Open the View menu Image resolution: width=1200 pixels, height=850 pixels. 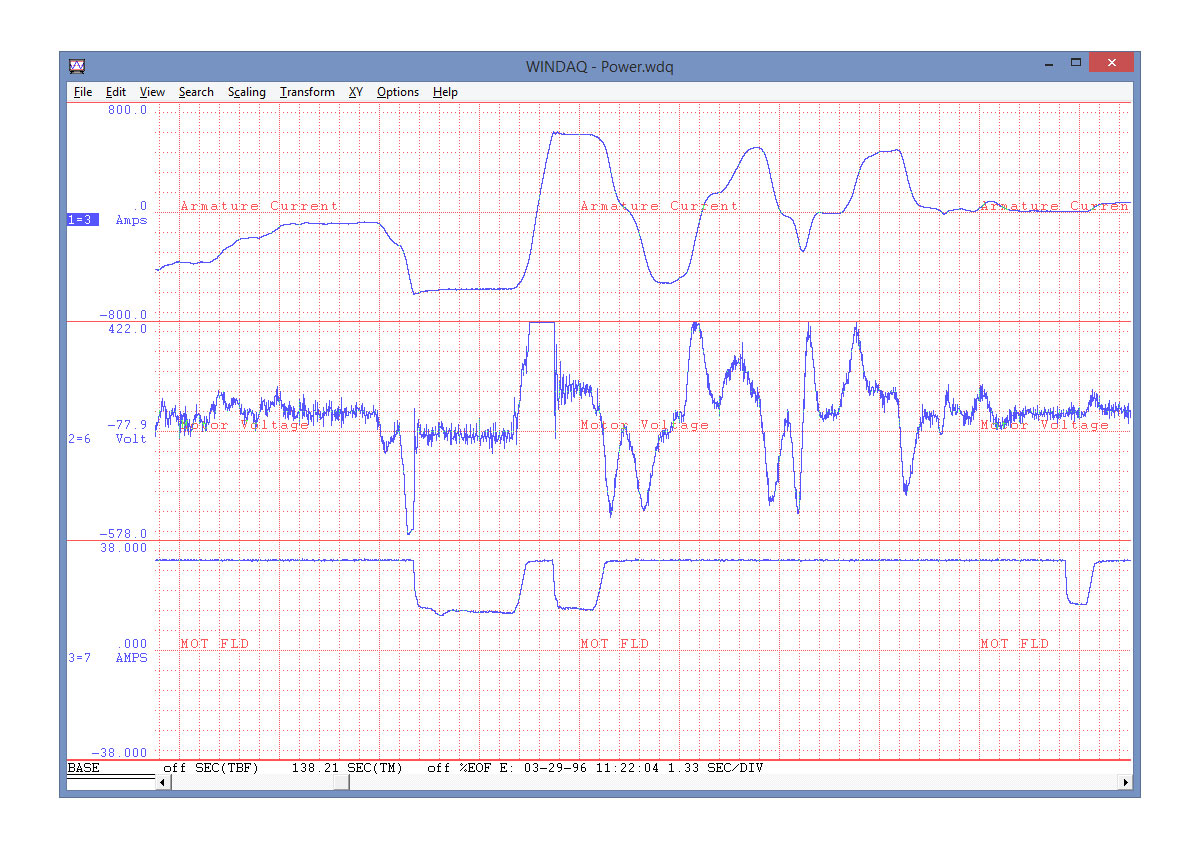[152, 92]
